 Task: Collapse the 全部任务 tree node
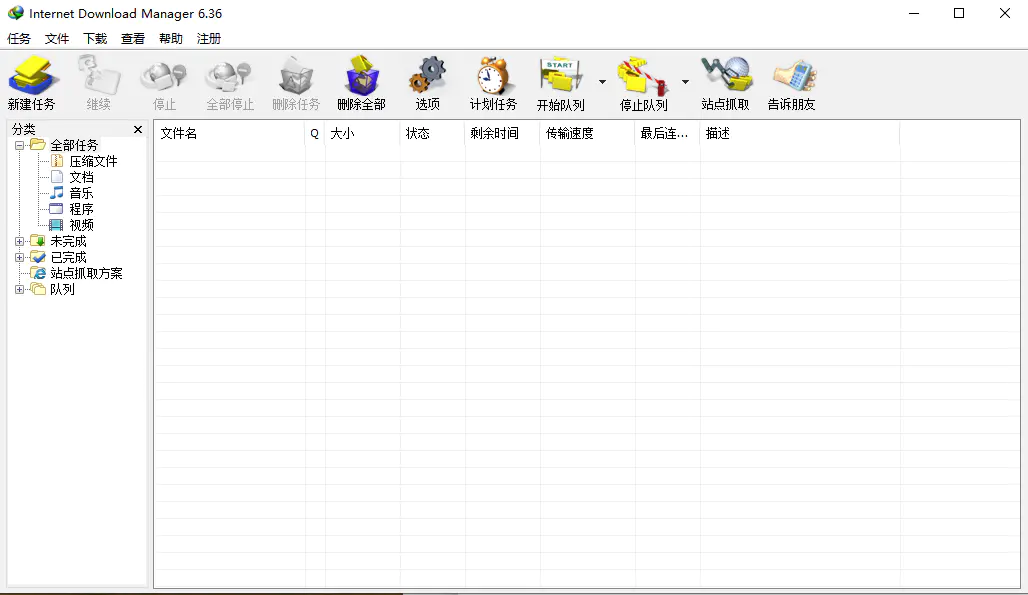click(x=20, y=145)
